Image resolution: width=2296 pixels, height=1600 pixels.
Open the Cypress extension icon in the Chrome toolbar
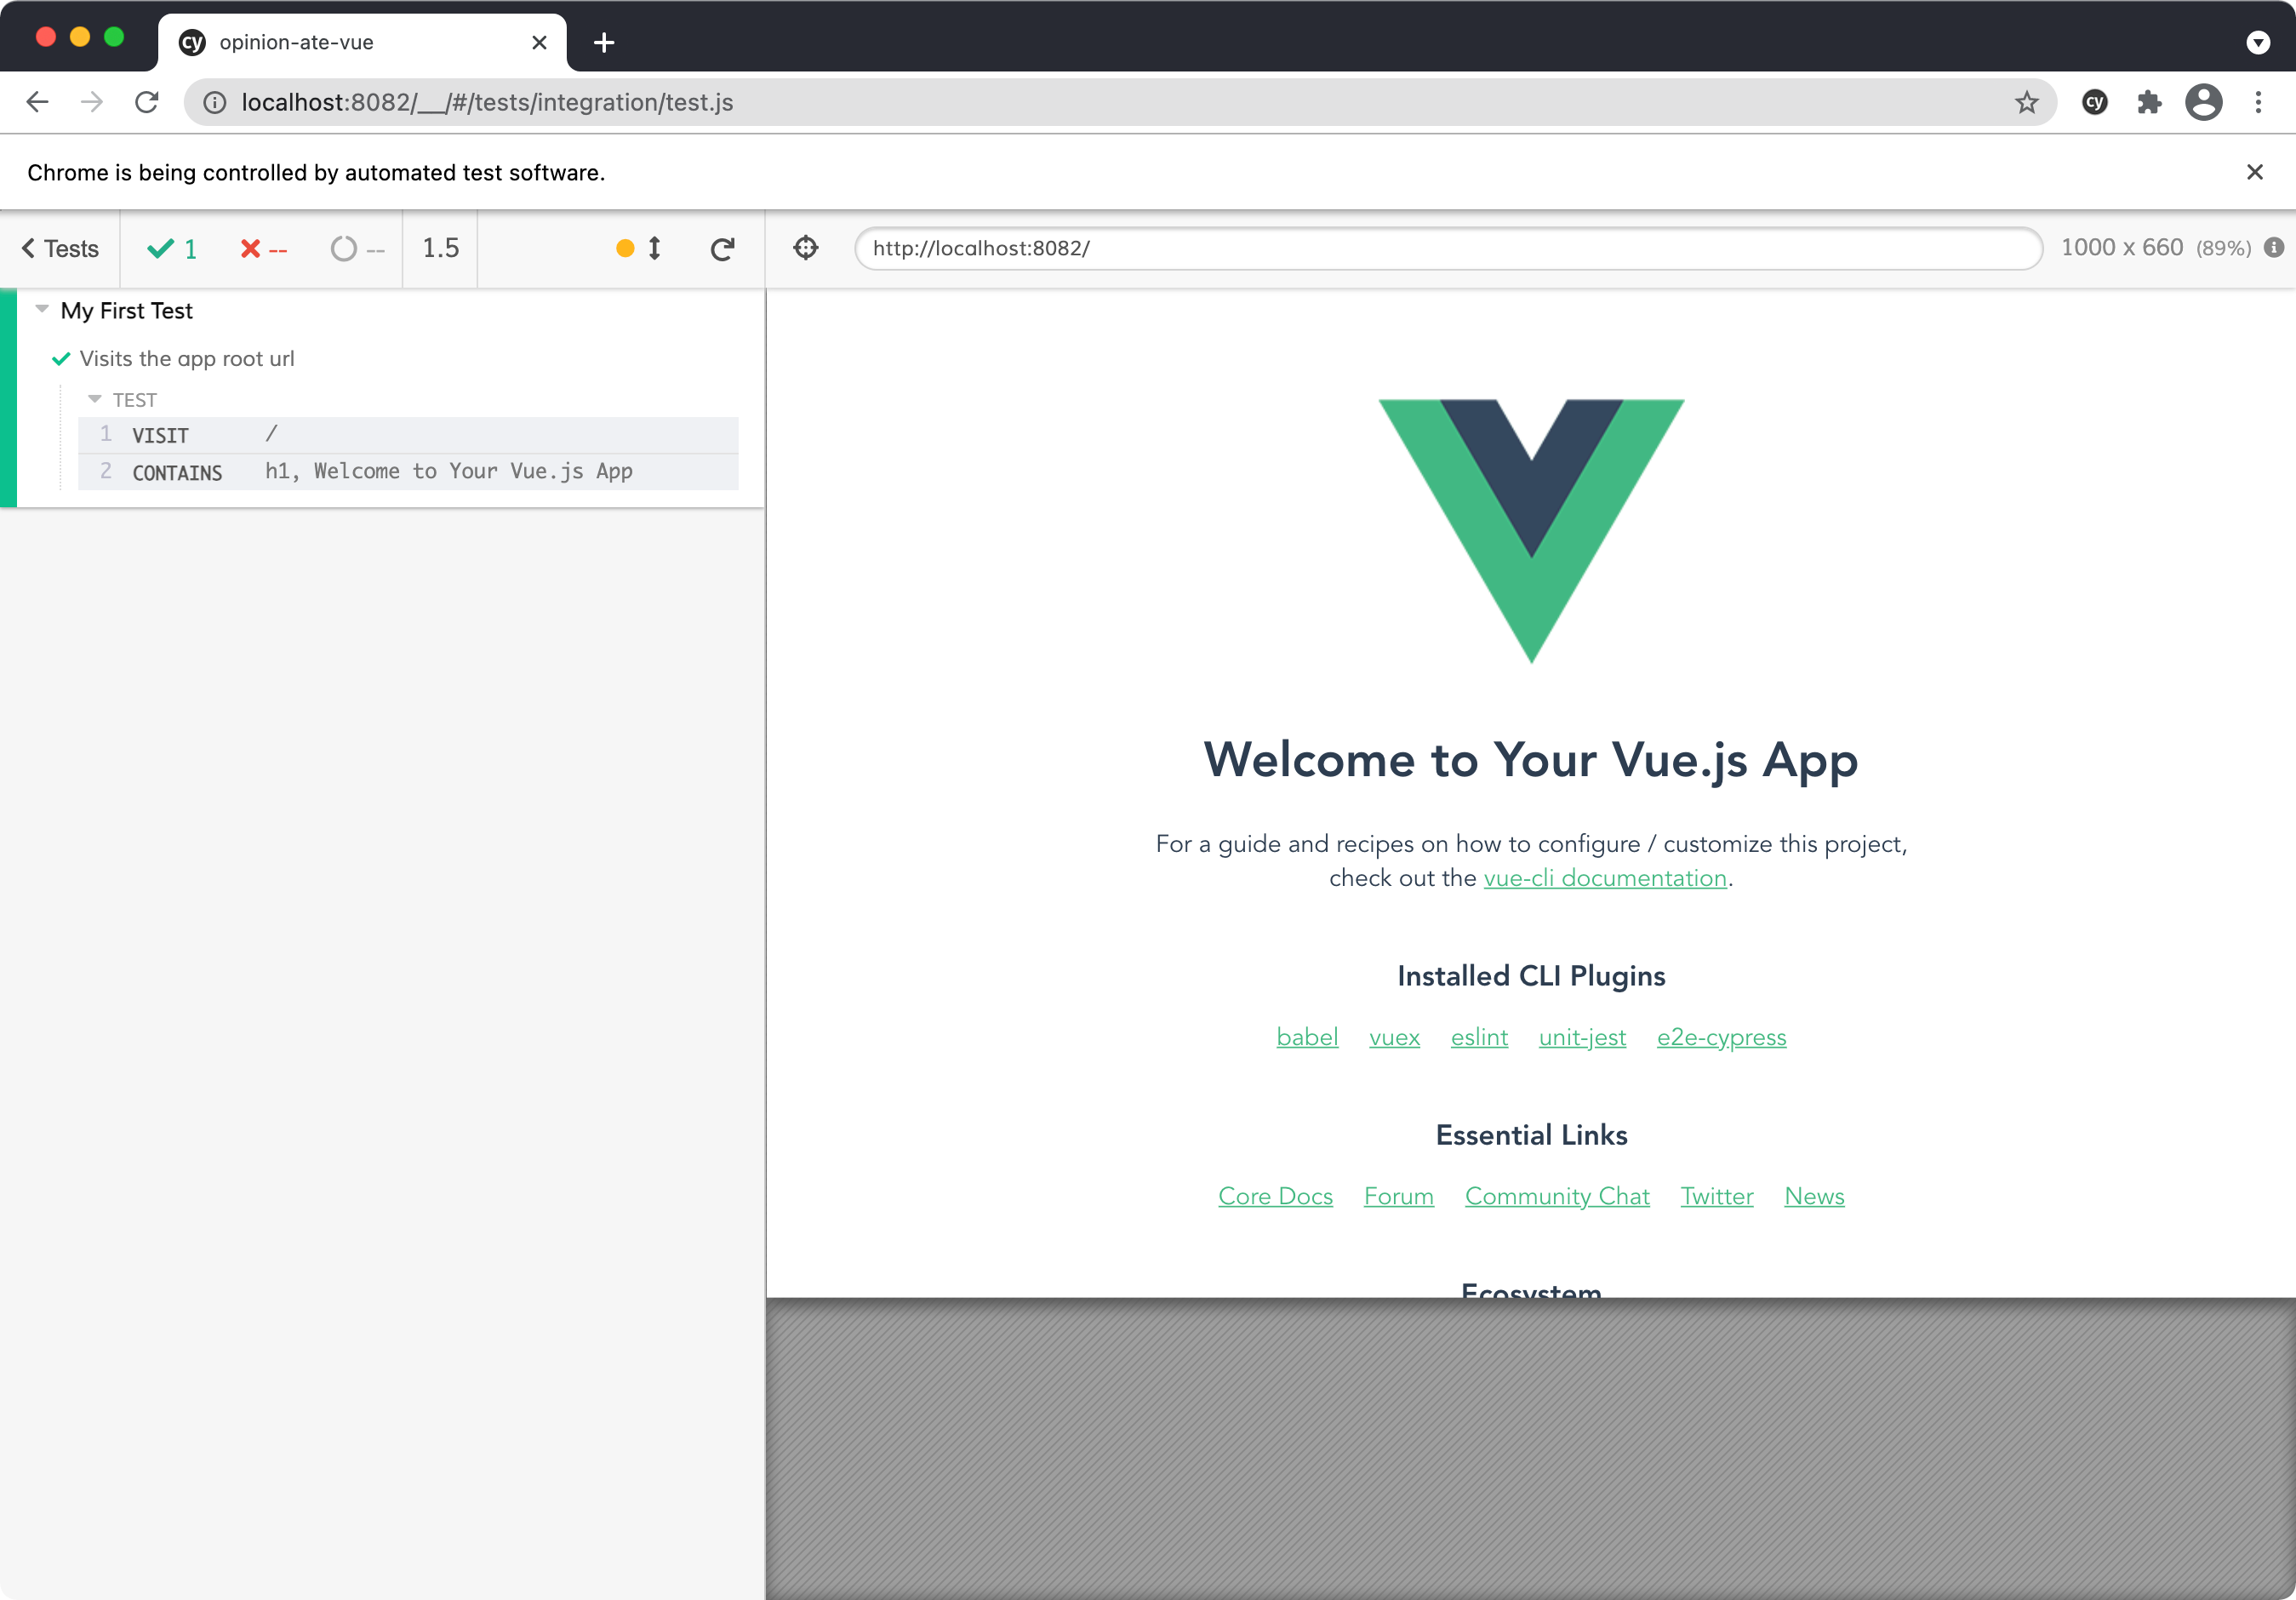(2095, 102)
